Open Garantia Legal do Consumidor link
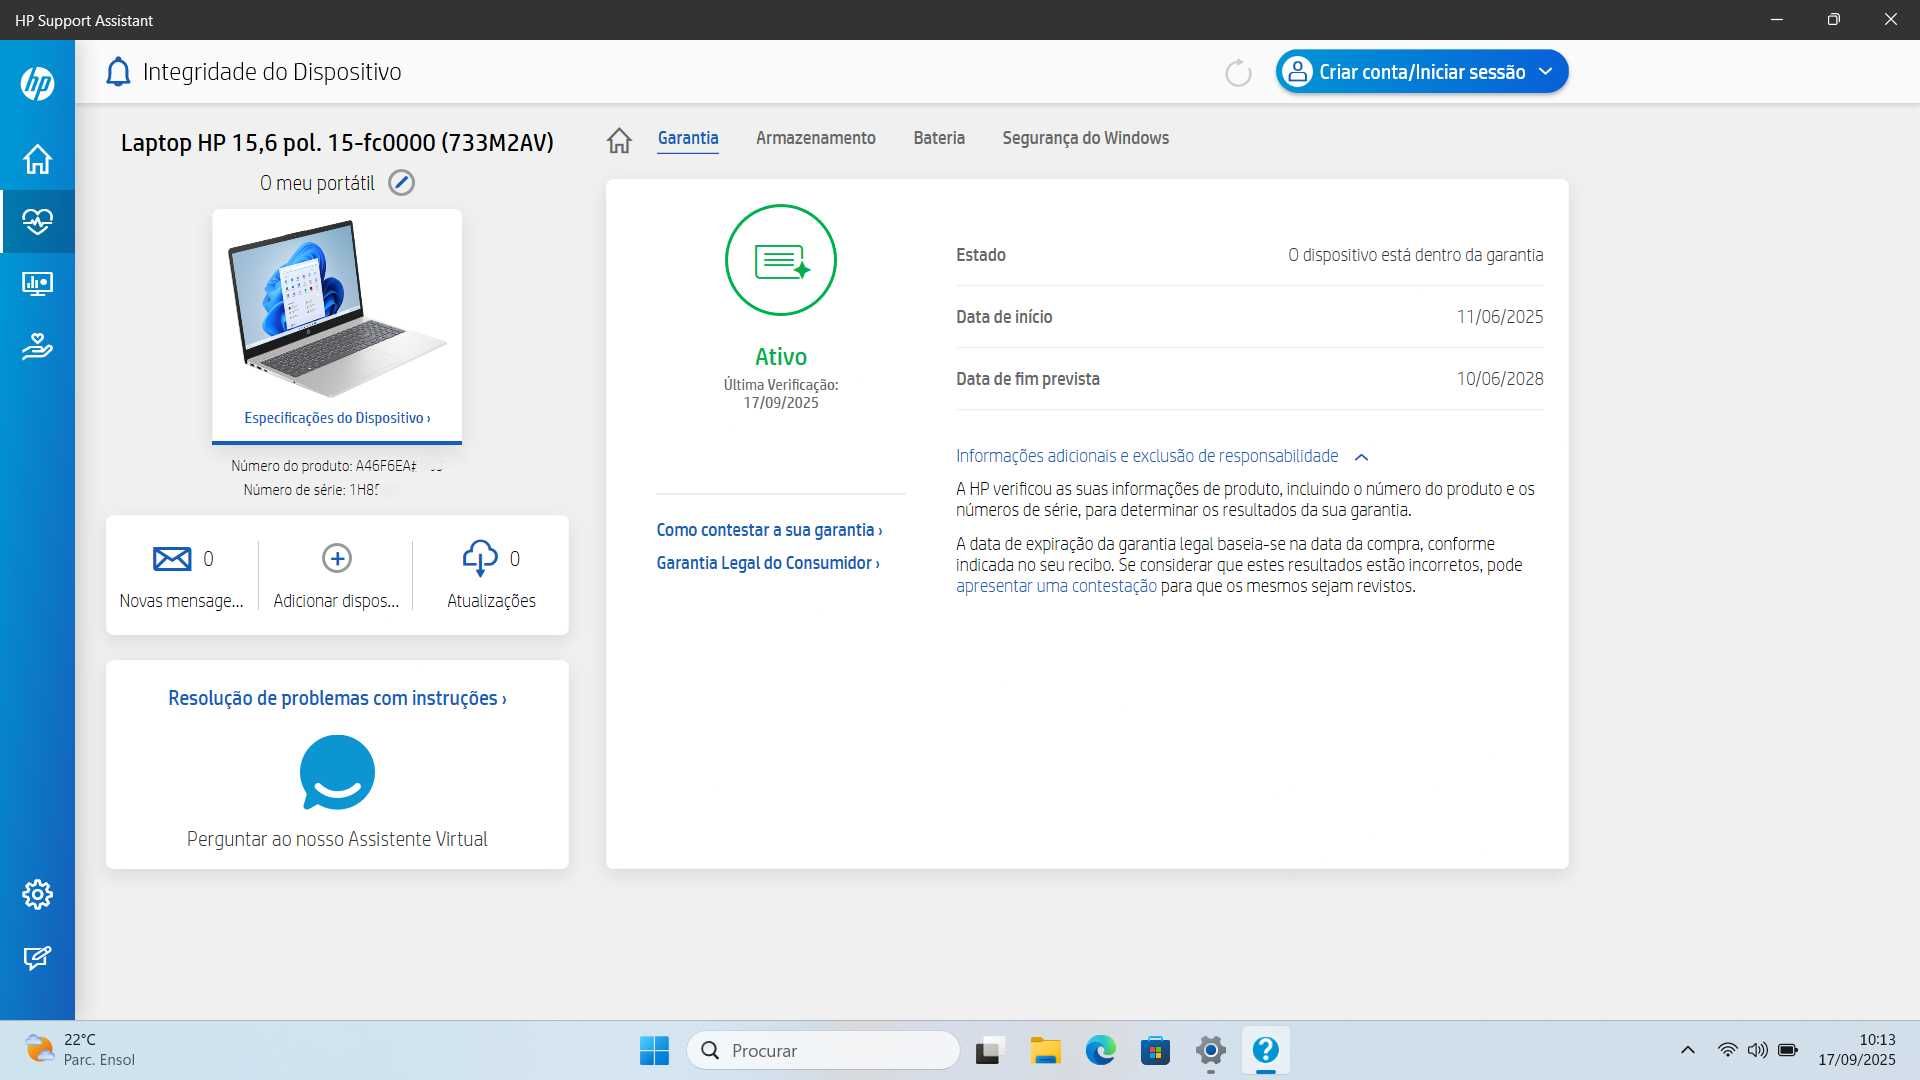Image resolution: width=1920 pixels, height=1080 pixels. (x=768, y=563)
